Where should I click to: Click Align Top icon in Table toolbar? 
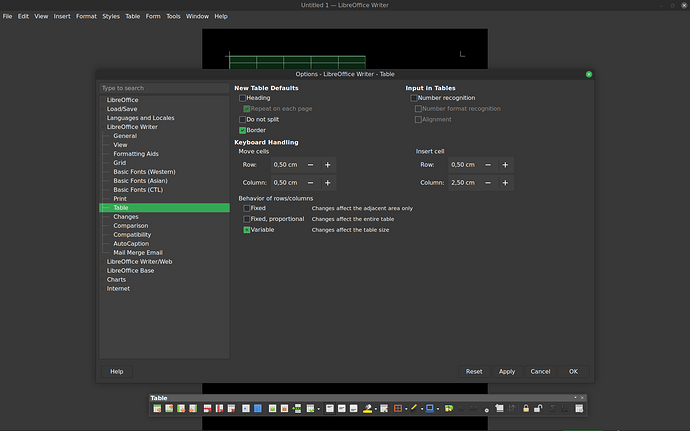pos(330,409)
